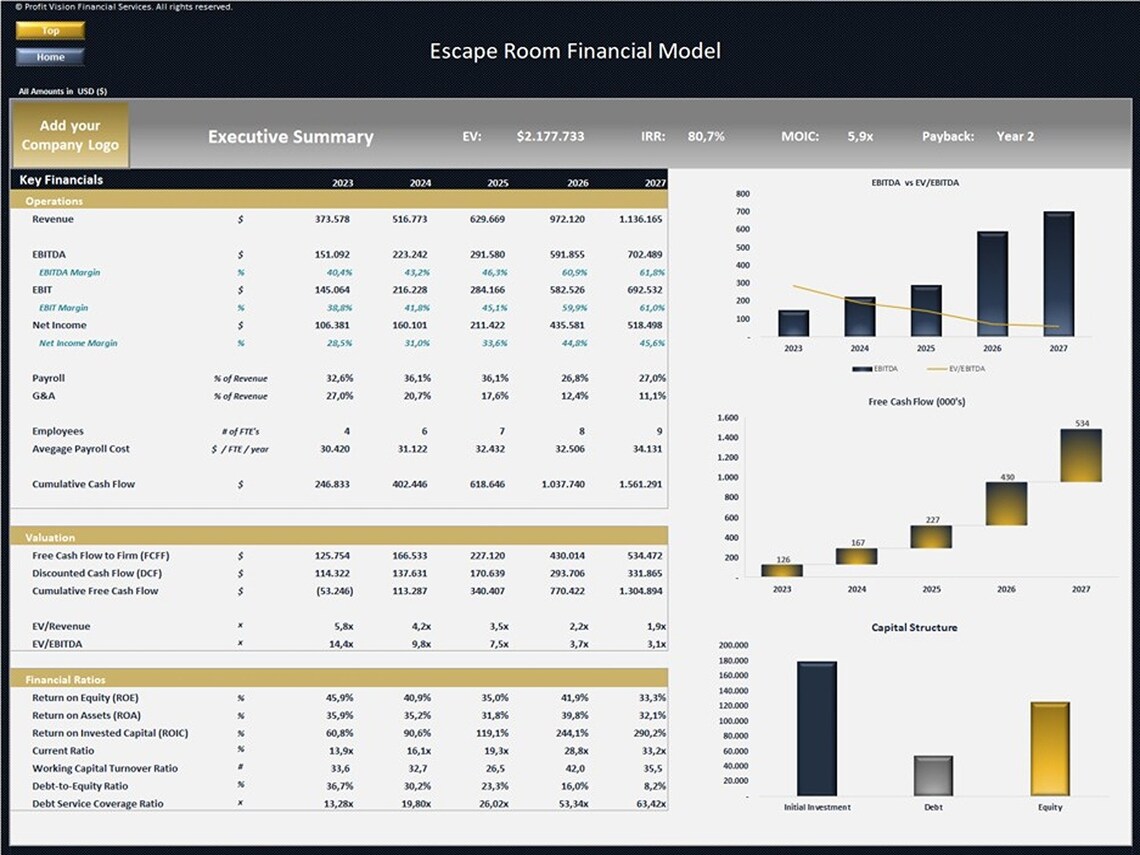The width and height of the screenshot is (1140, 855).
Task: Click the gold Top navigation button
Action: click(50, 30)
